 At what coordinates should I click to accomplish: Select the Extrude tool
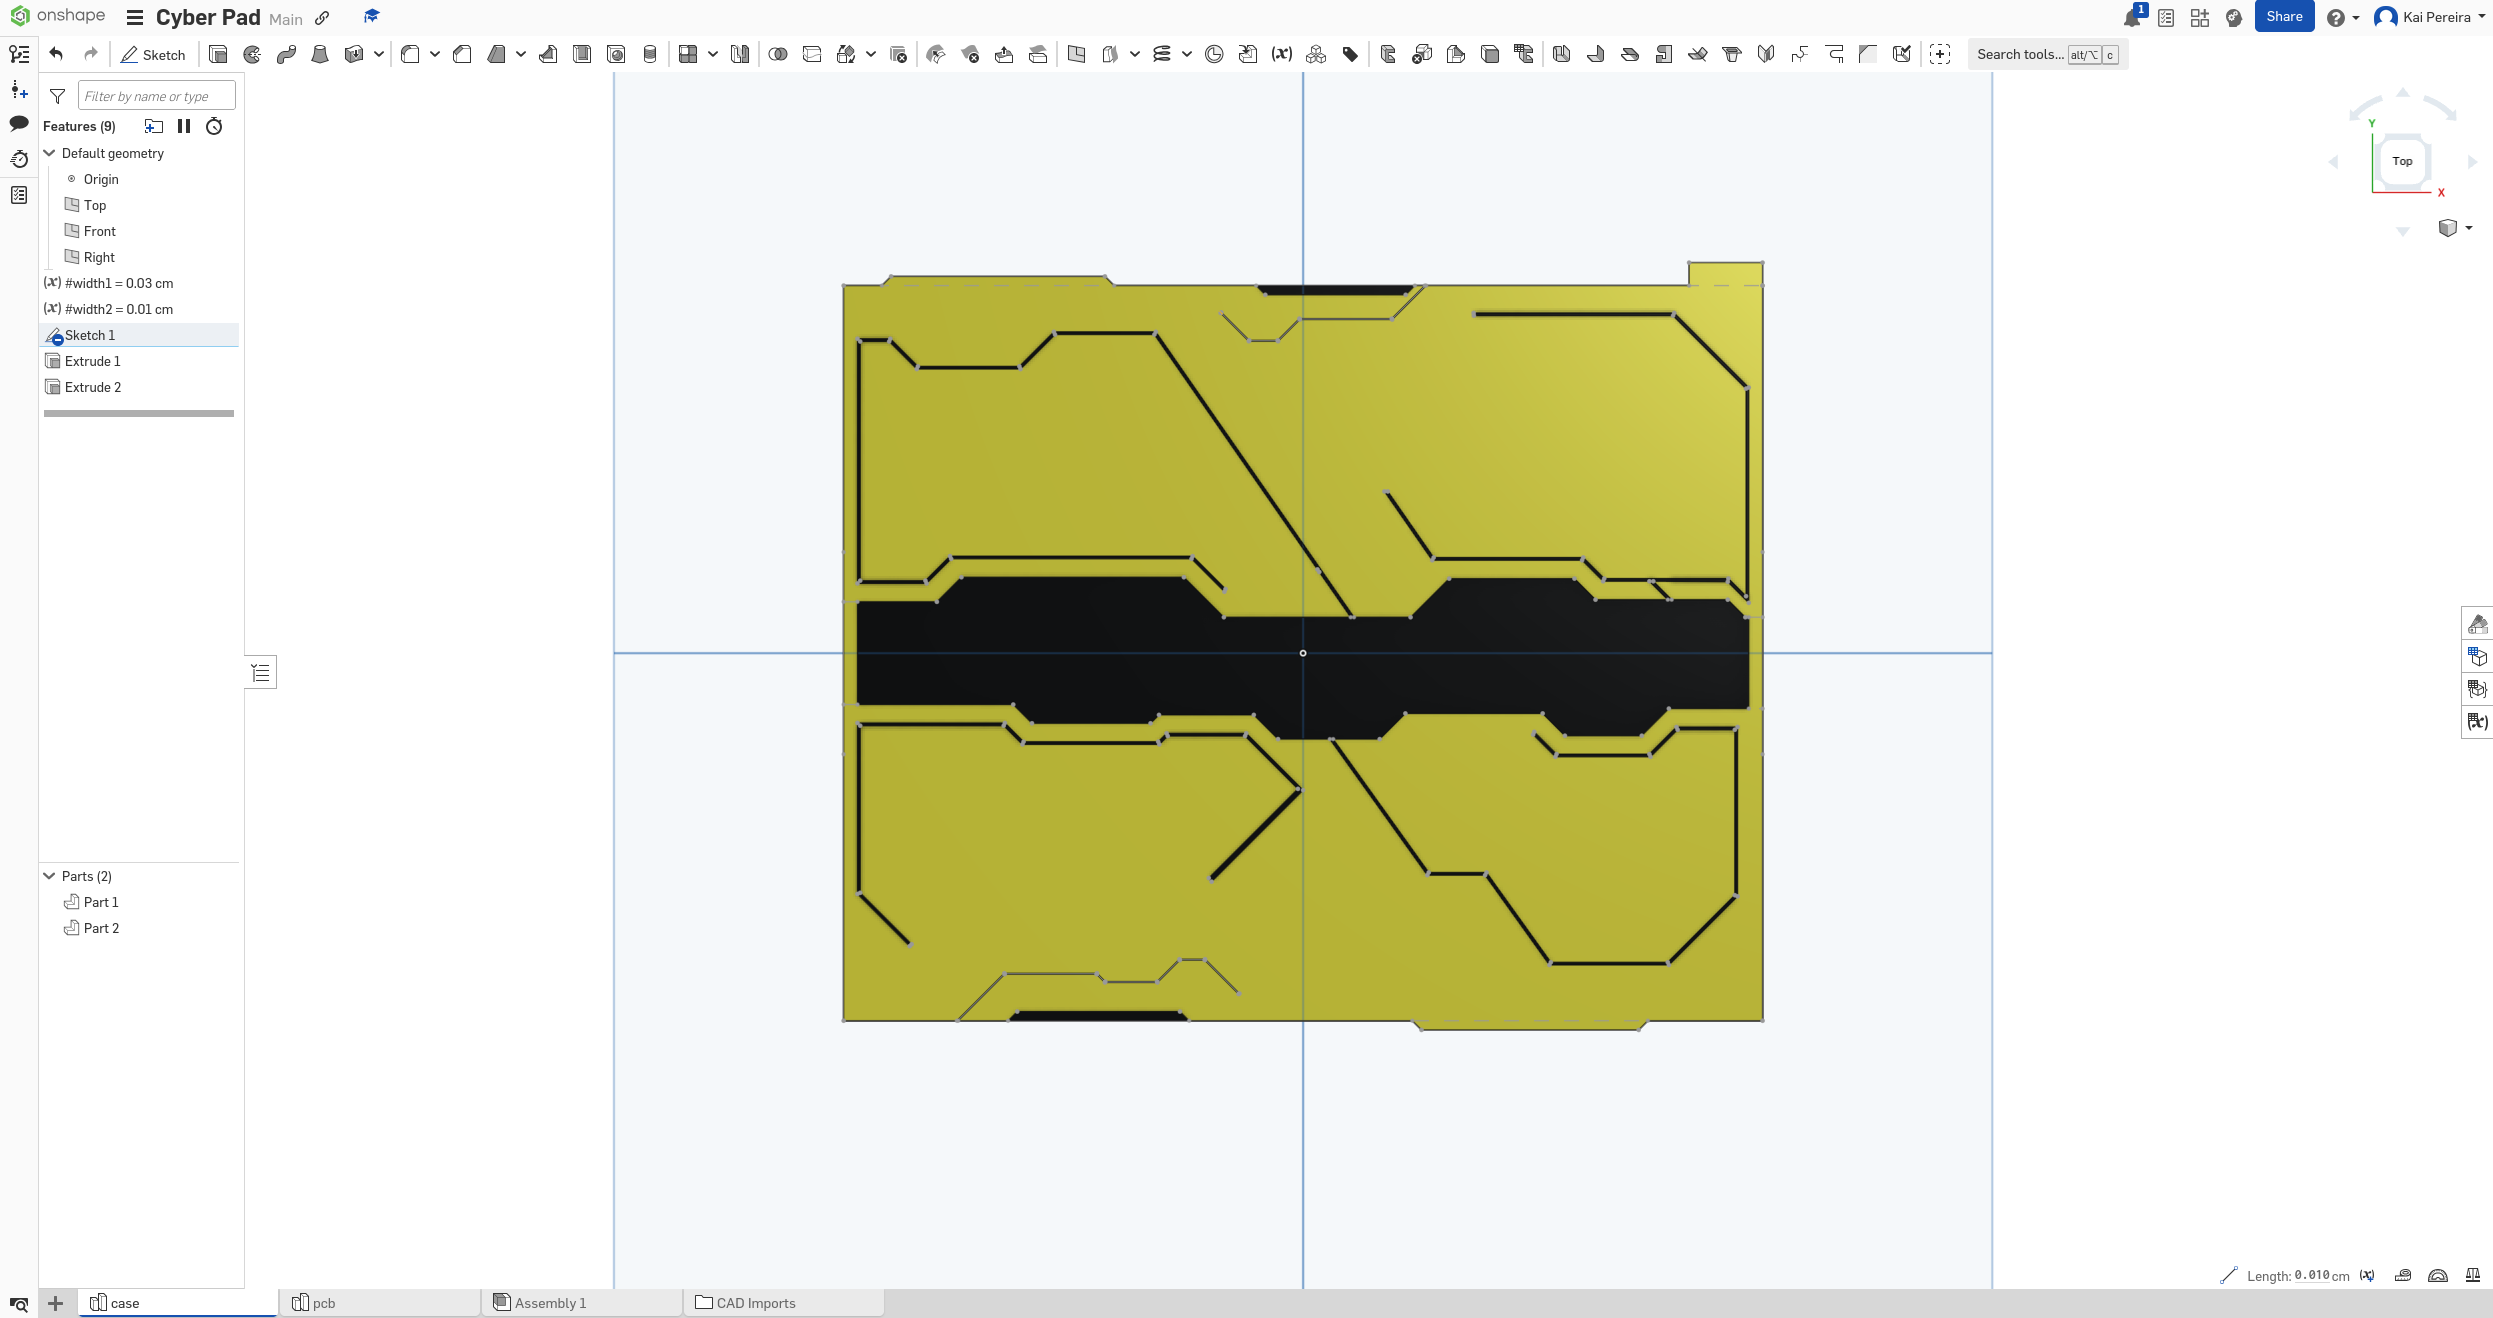(x=218, y=53)
